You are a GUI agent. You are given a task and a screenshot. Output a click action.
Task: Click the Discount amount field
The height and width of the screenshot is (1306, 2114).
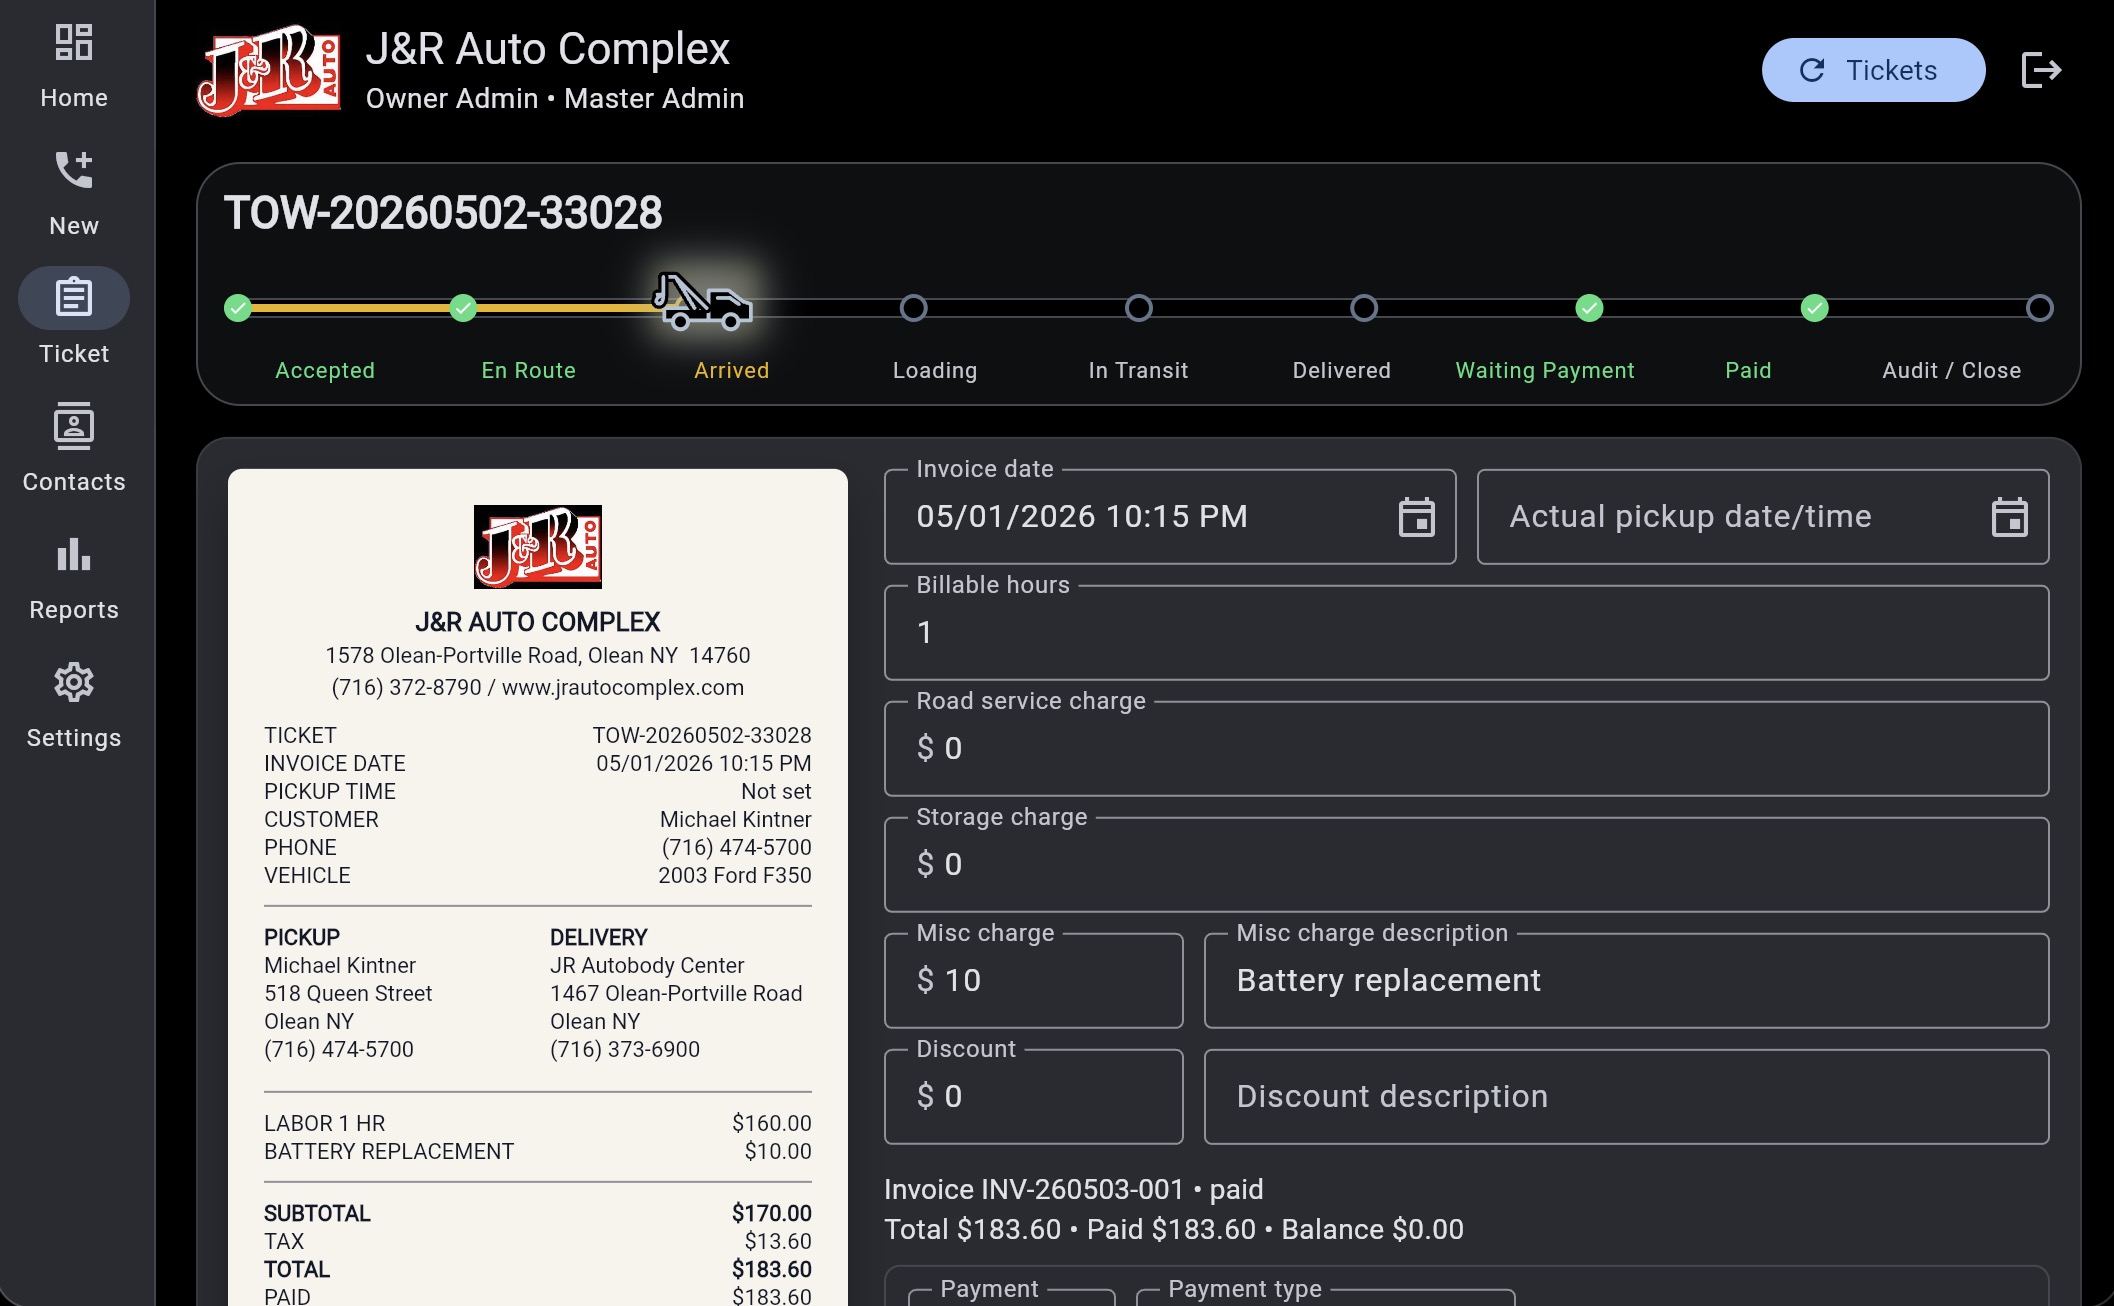click(1034, 1097)
